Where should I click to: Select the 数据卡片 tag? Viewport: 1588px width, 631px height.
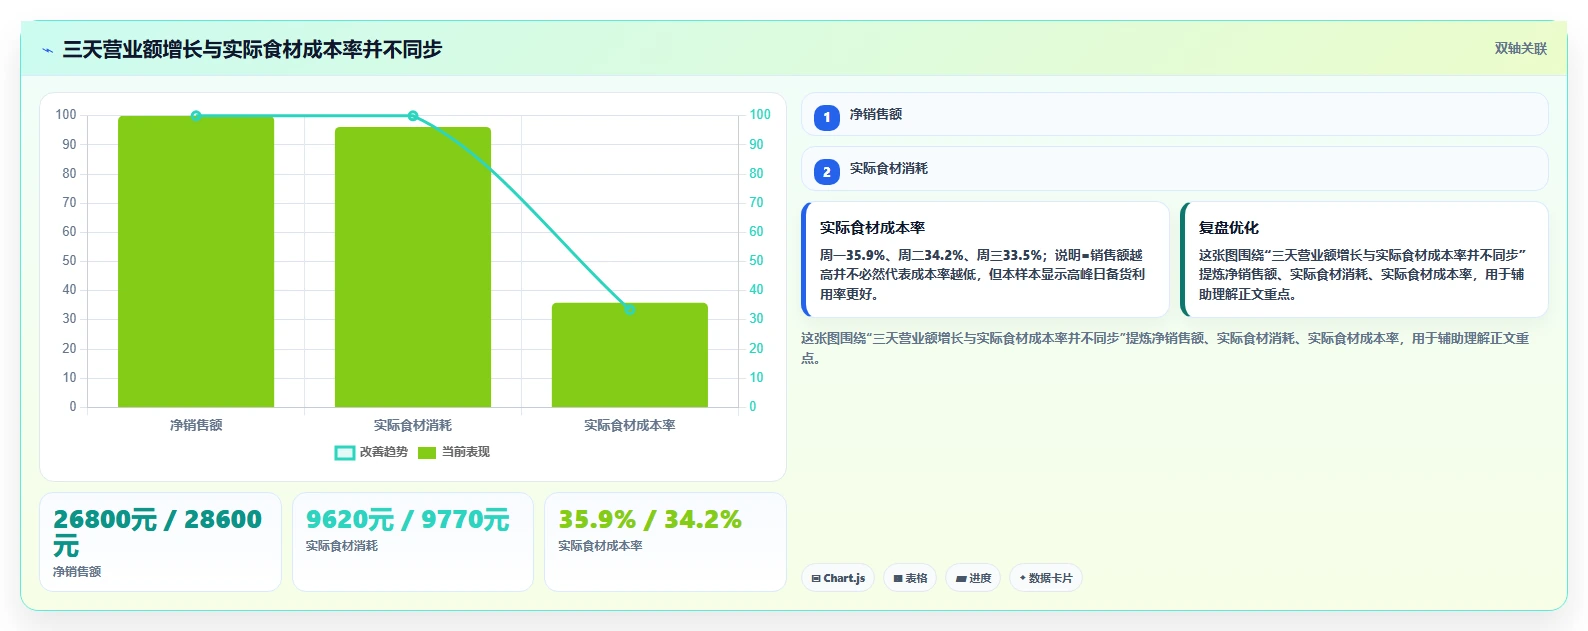tap(1046, 578)
